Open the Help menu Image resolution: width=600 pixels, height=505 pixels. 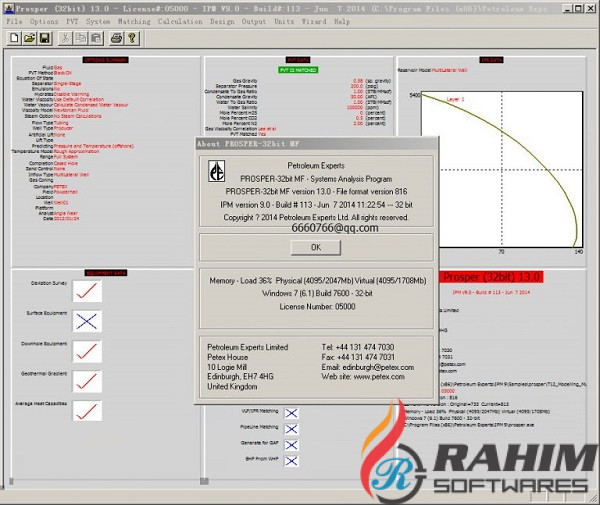point(342,21)
